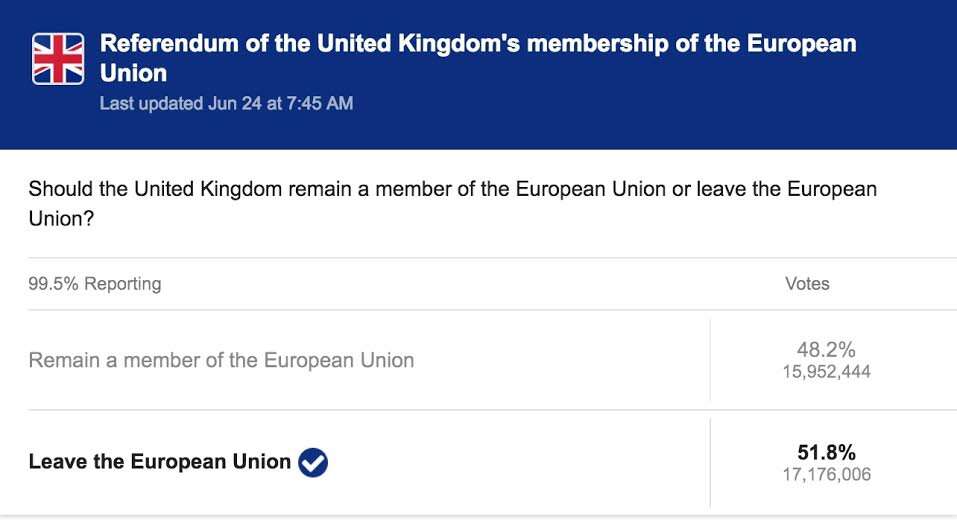The image size is (957, 523).
Task: Open the referendum title heading link
Action: click(x=478, y=45)
